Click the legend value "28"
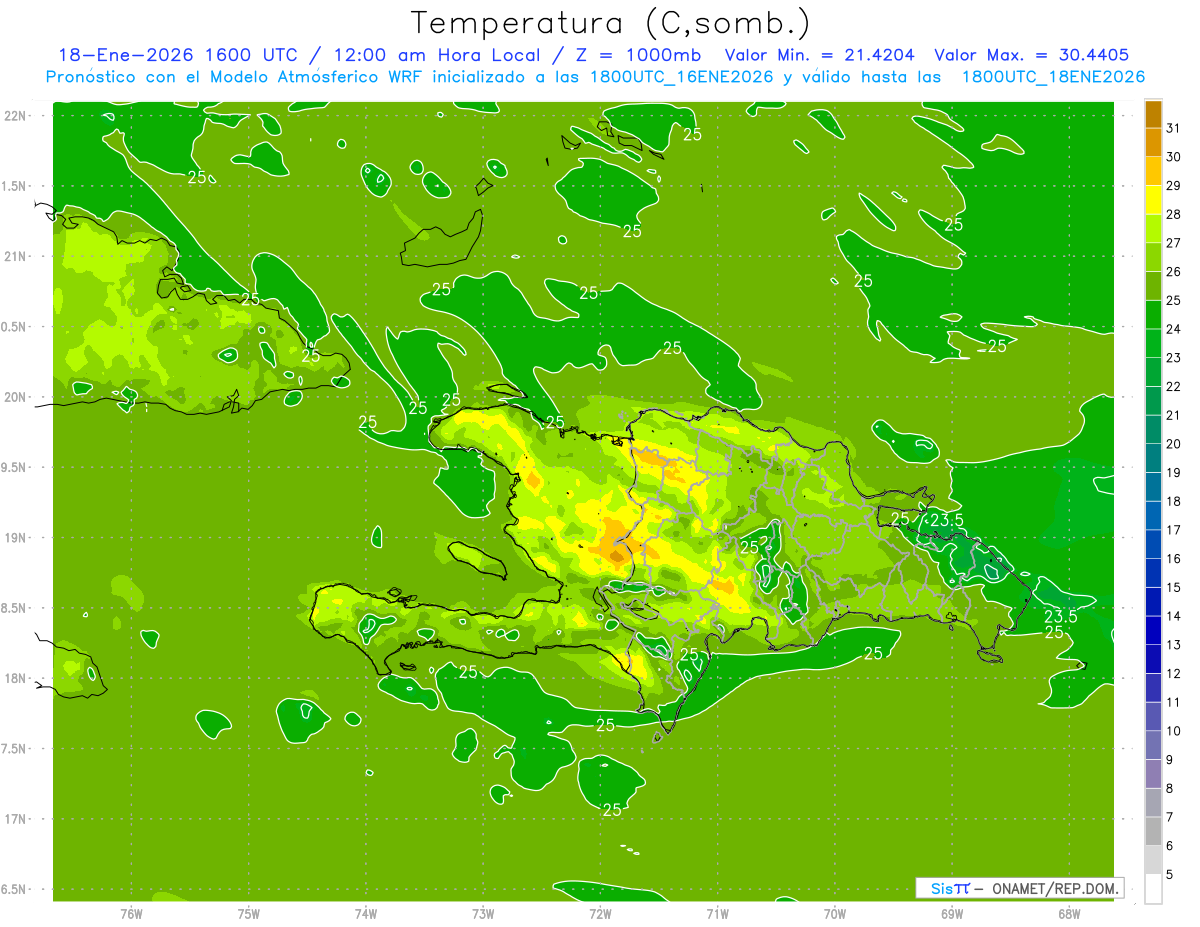Screen dimensions: 1200x927 (1174, 214)
